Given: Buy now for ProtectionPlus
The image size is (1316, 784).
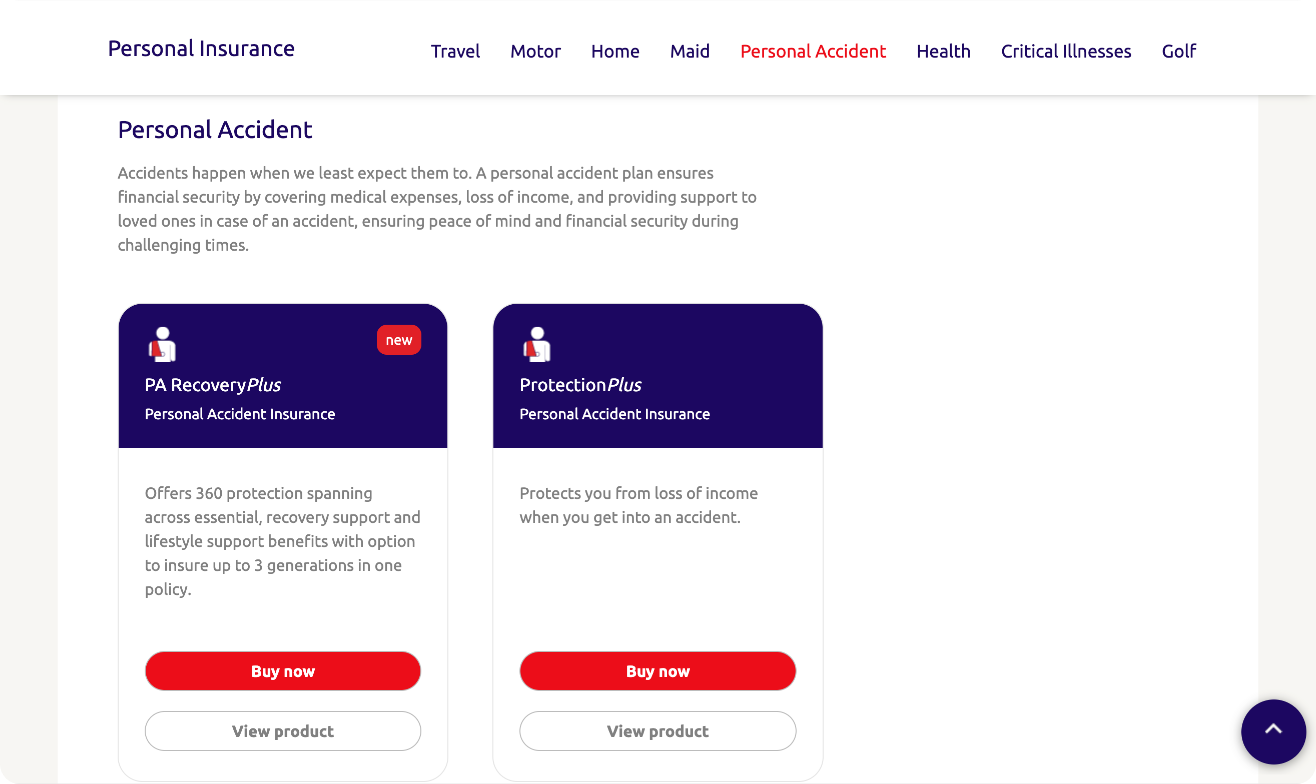Looking at the screenshot, I should pos(658,671).
